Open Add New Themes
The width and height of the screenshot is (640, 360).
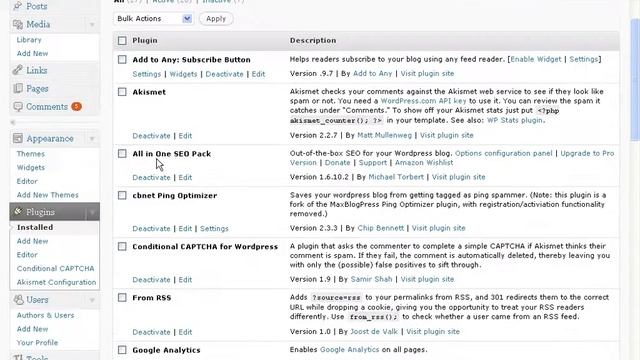[47, 195]
